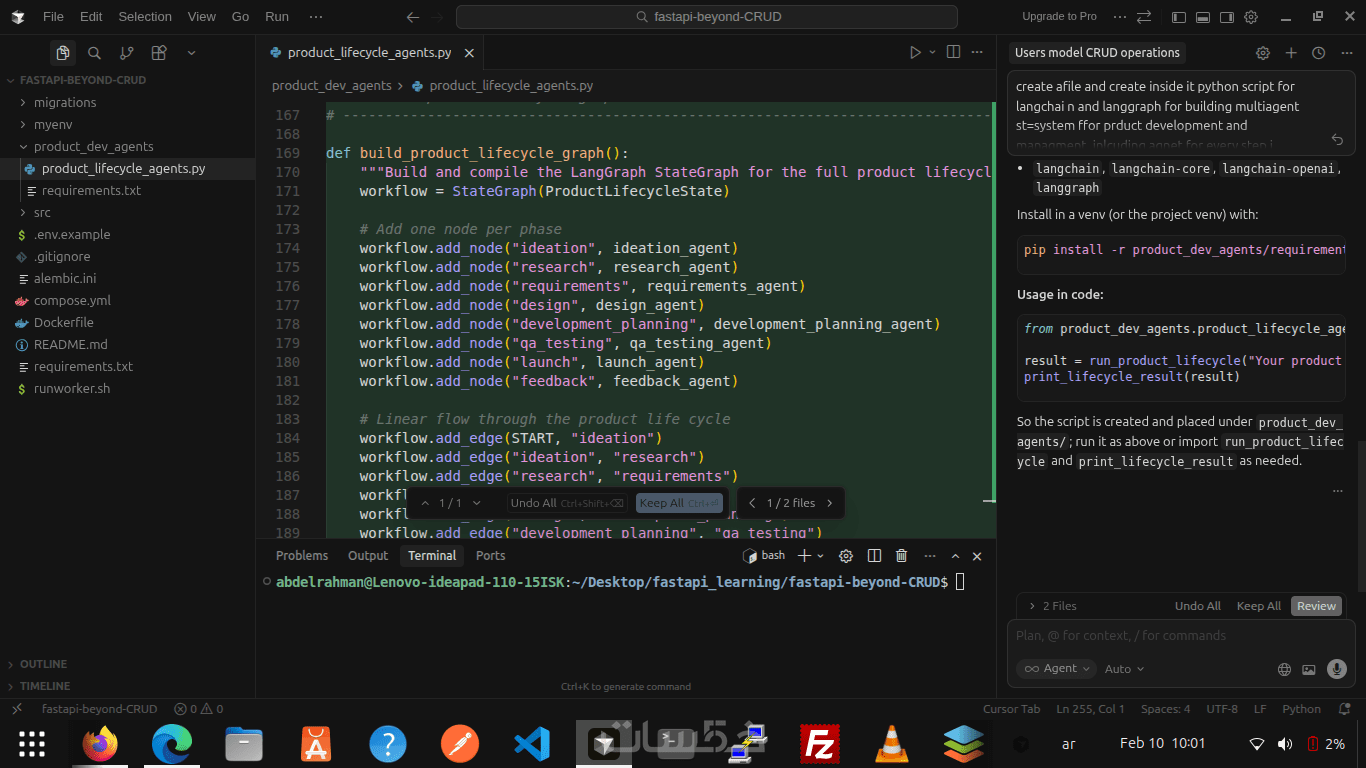This screenshot has height=768, width=1366.
Task: Open FileZilla from the dock
Action: tap(819, 744)
